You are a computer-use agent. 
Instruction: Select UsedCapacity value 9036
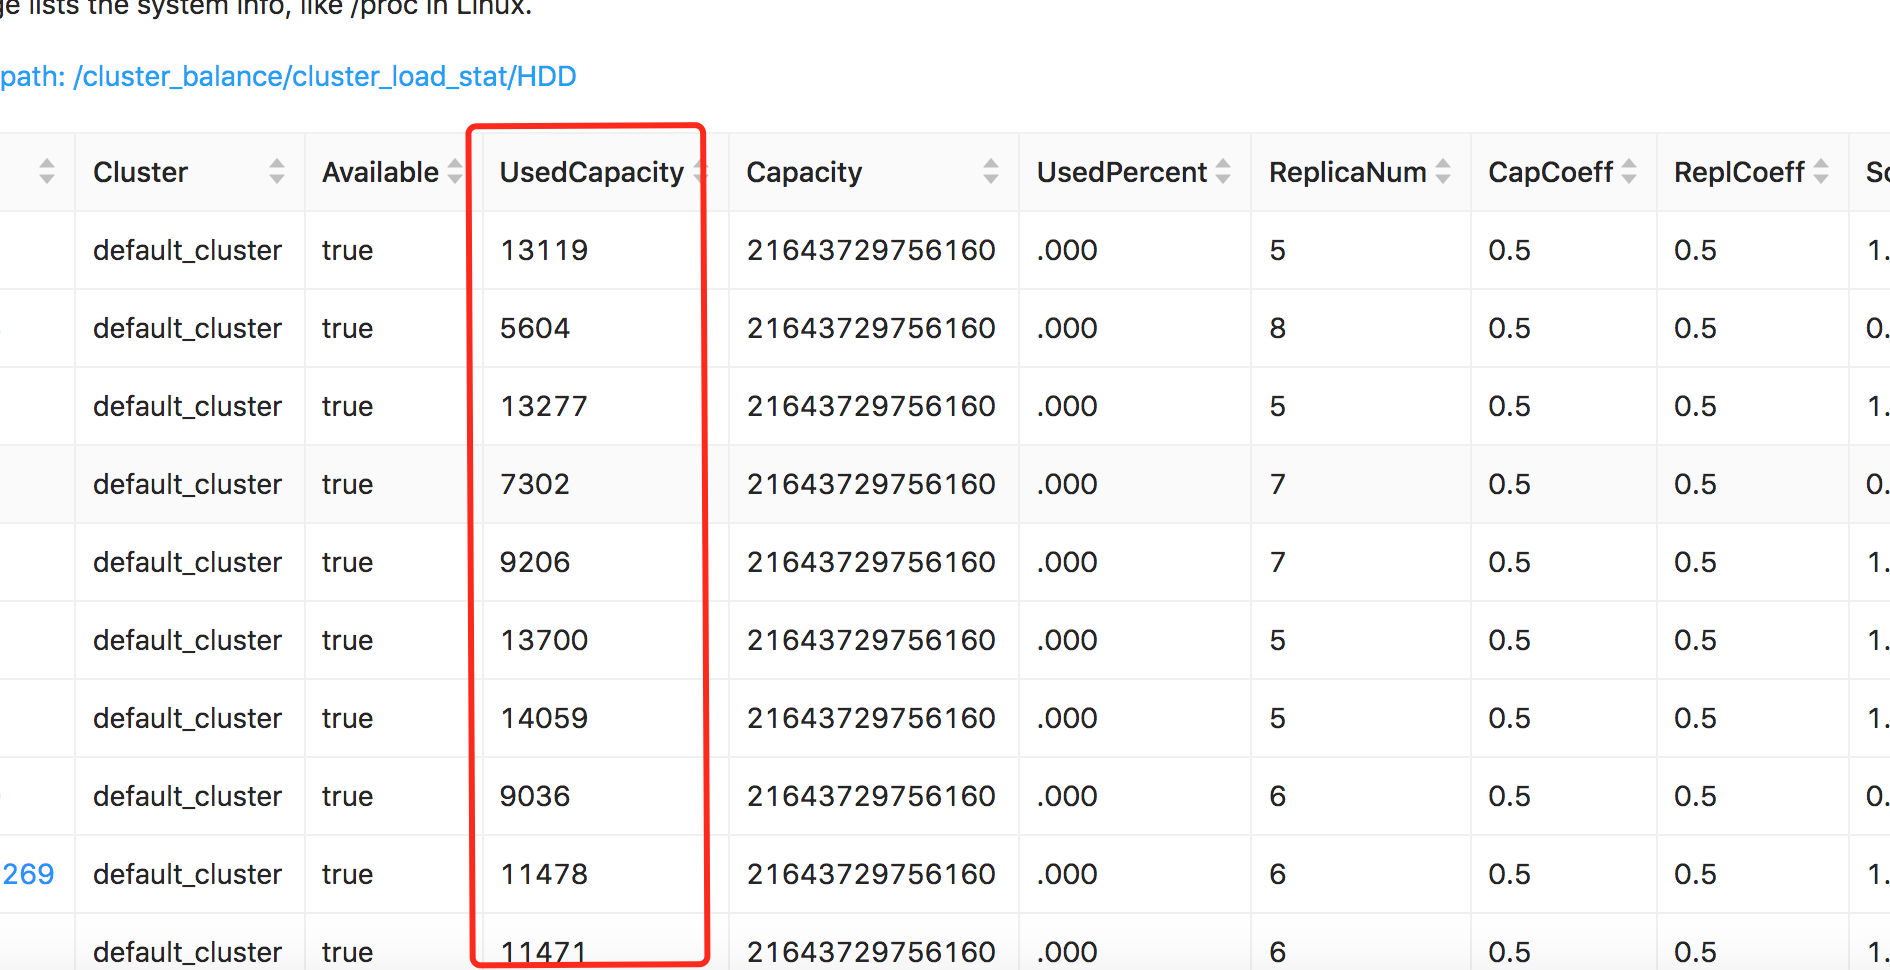[x=535, y=796]
